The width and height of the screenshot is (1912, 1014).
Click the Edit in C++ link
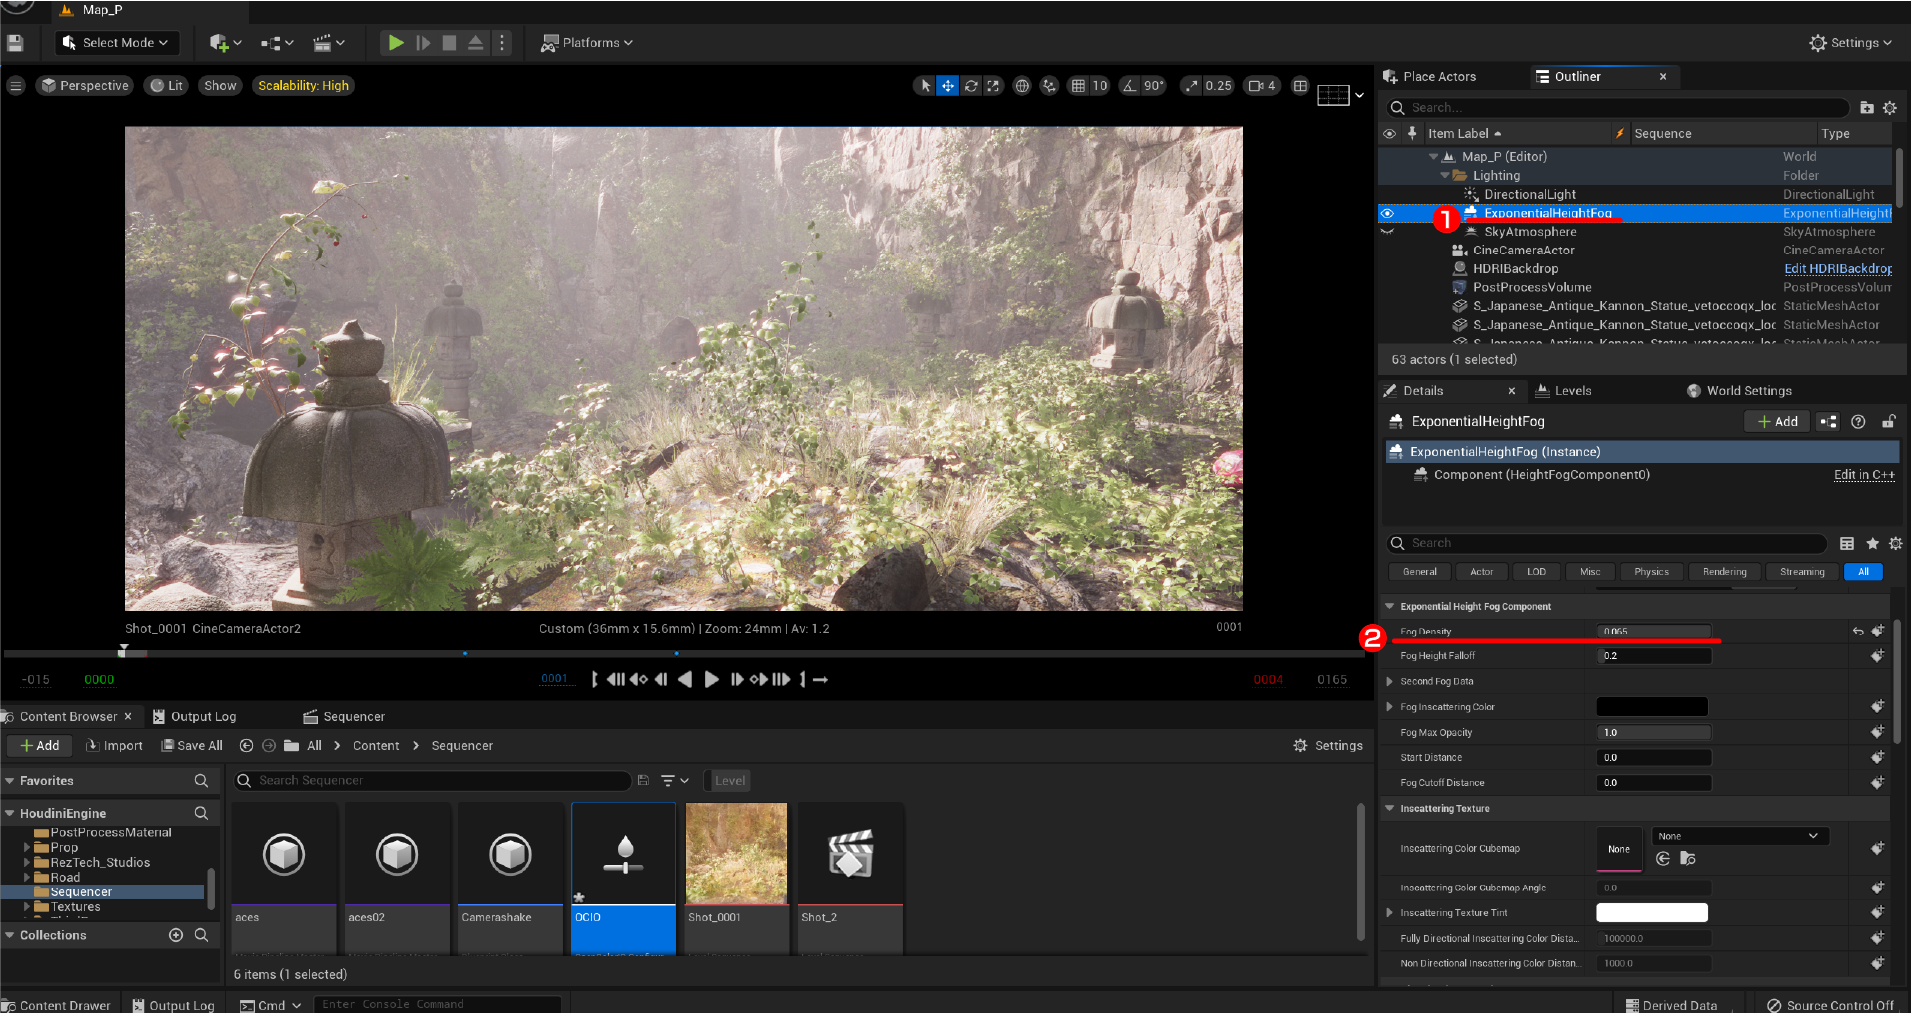point(1863,474)
